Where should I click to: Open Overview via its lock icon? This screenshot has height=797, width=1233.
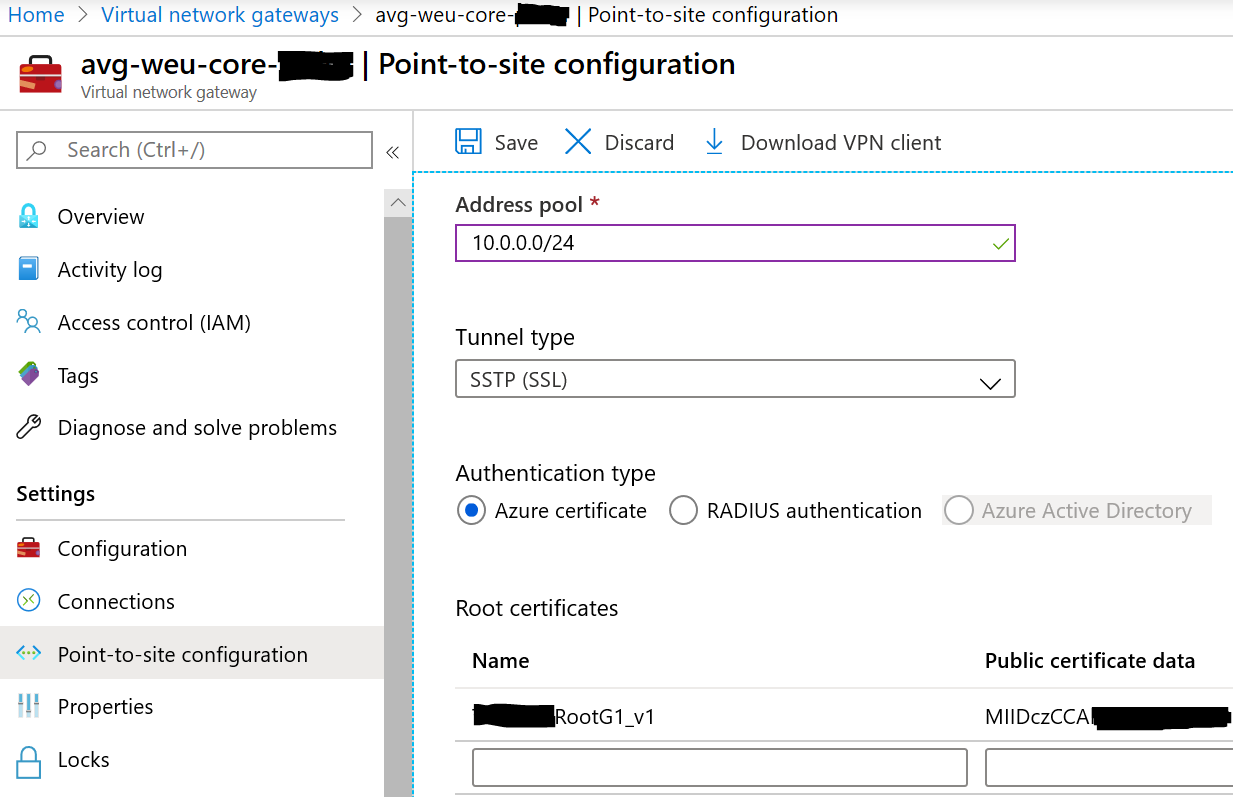coord(29,217)
